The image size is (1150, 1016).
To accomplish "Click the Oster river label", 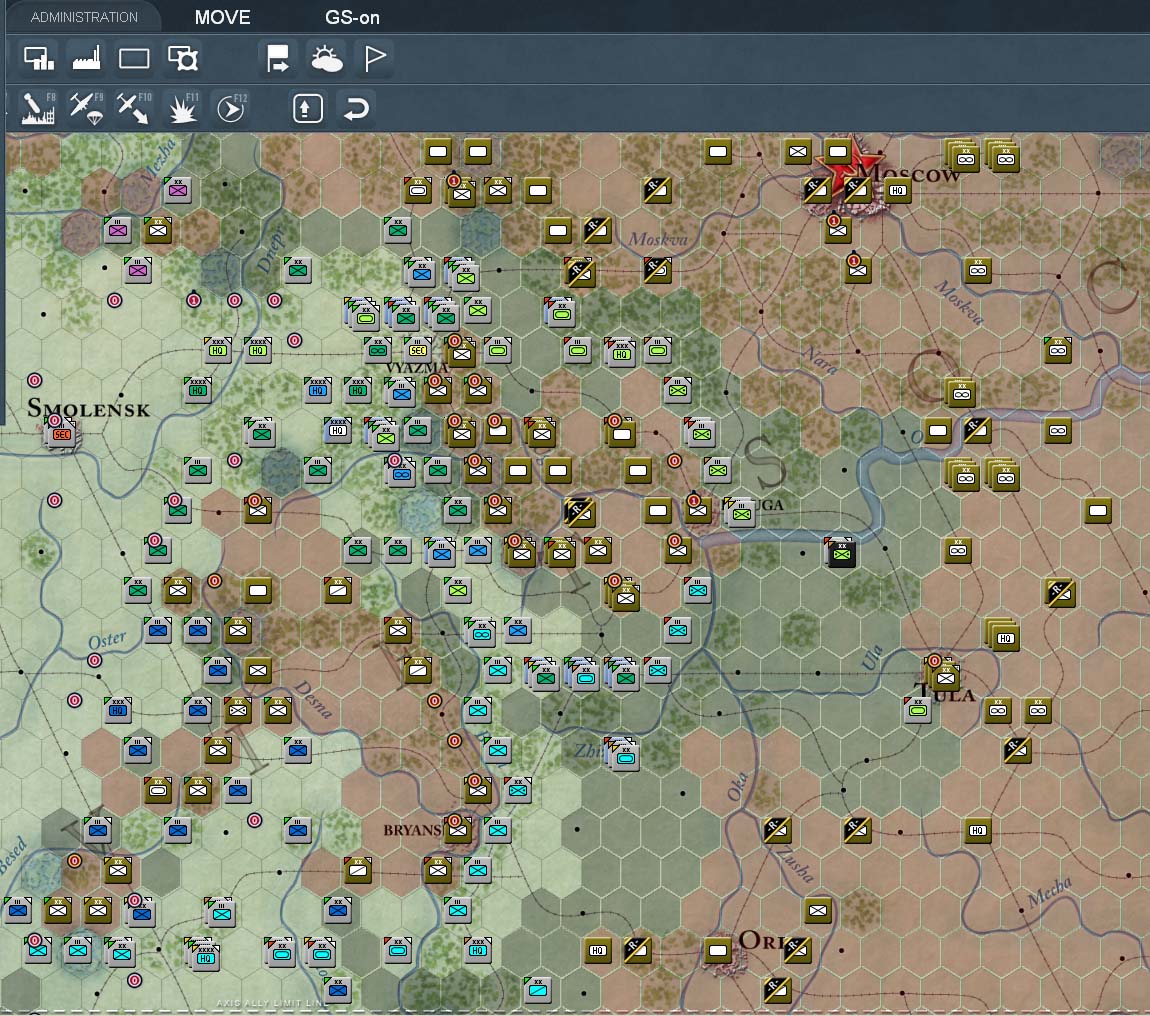I will [107, 640].
